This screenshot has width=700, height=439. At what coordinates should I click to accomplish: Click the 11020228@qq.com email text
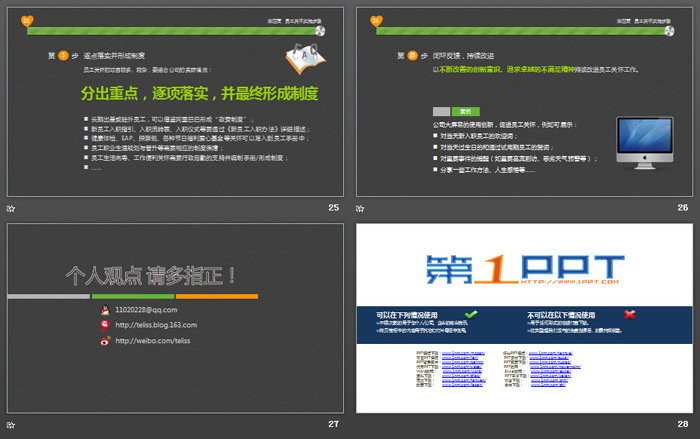pos(146,310)
